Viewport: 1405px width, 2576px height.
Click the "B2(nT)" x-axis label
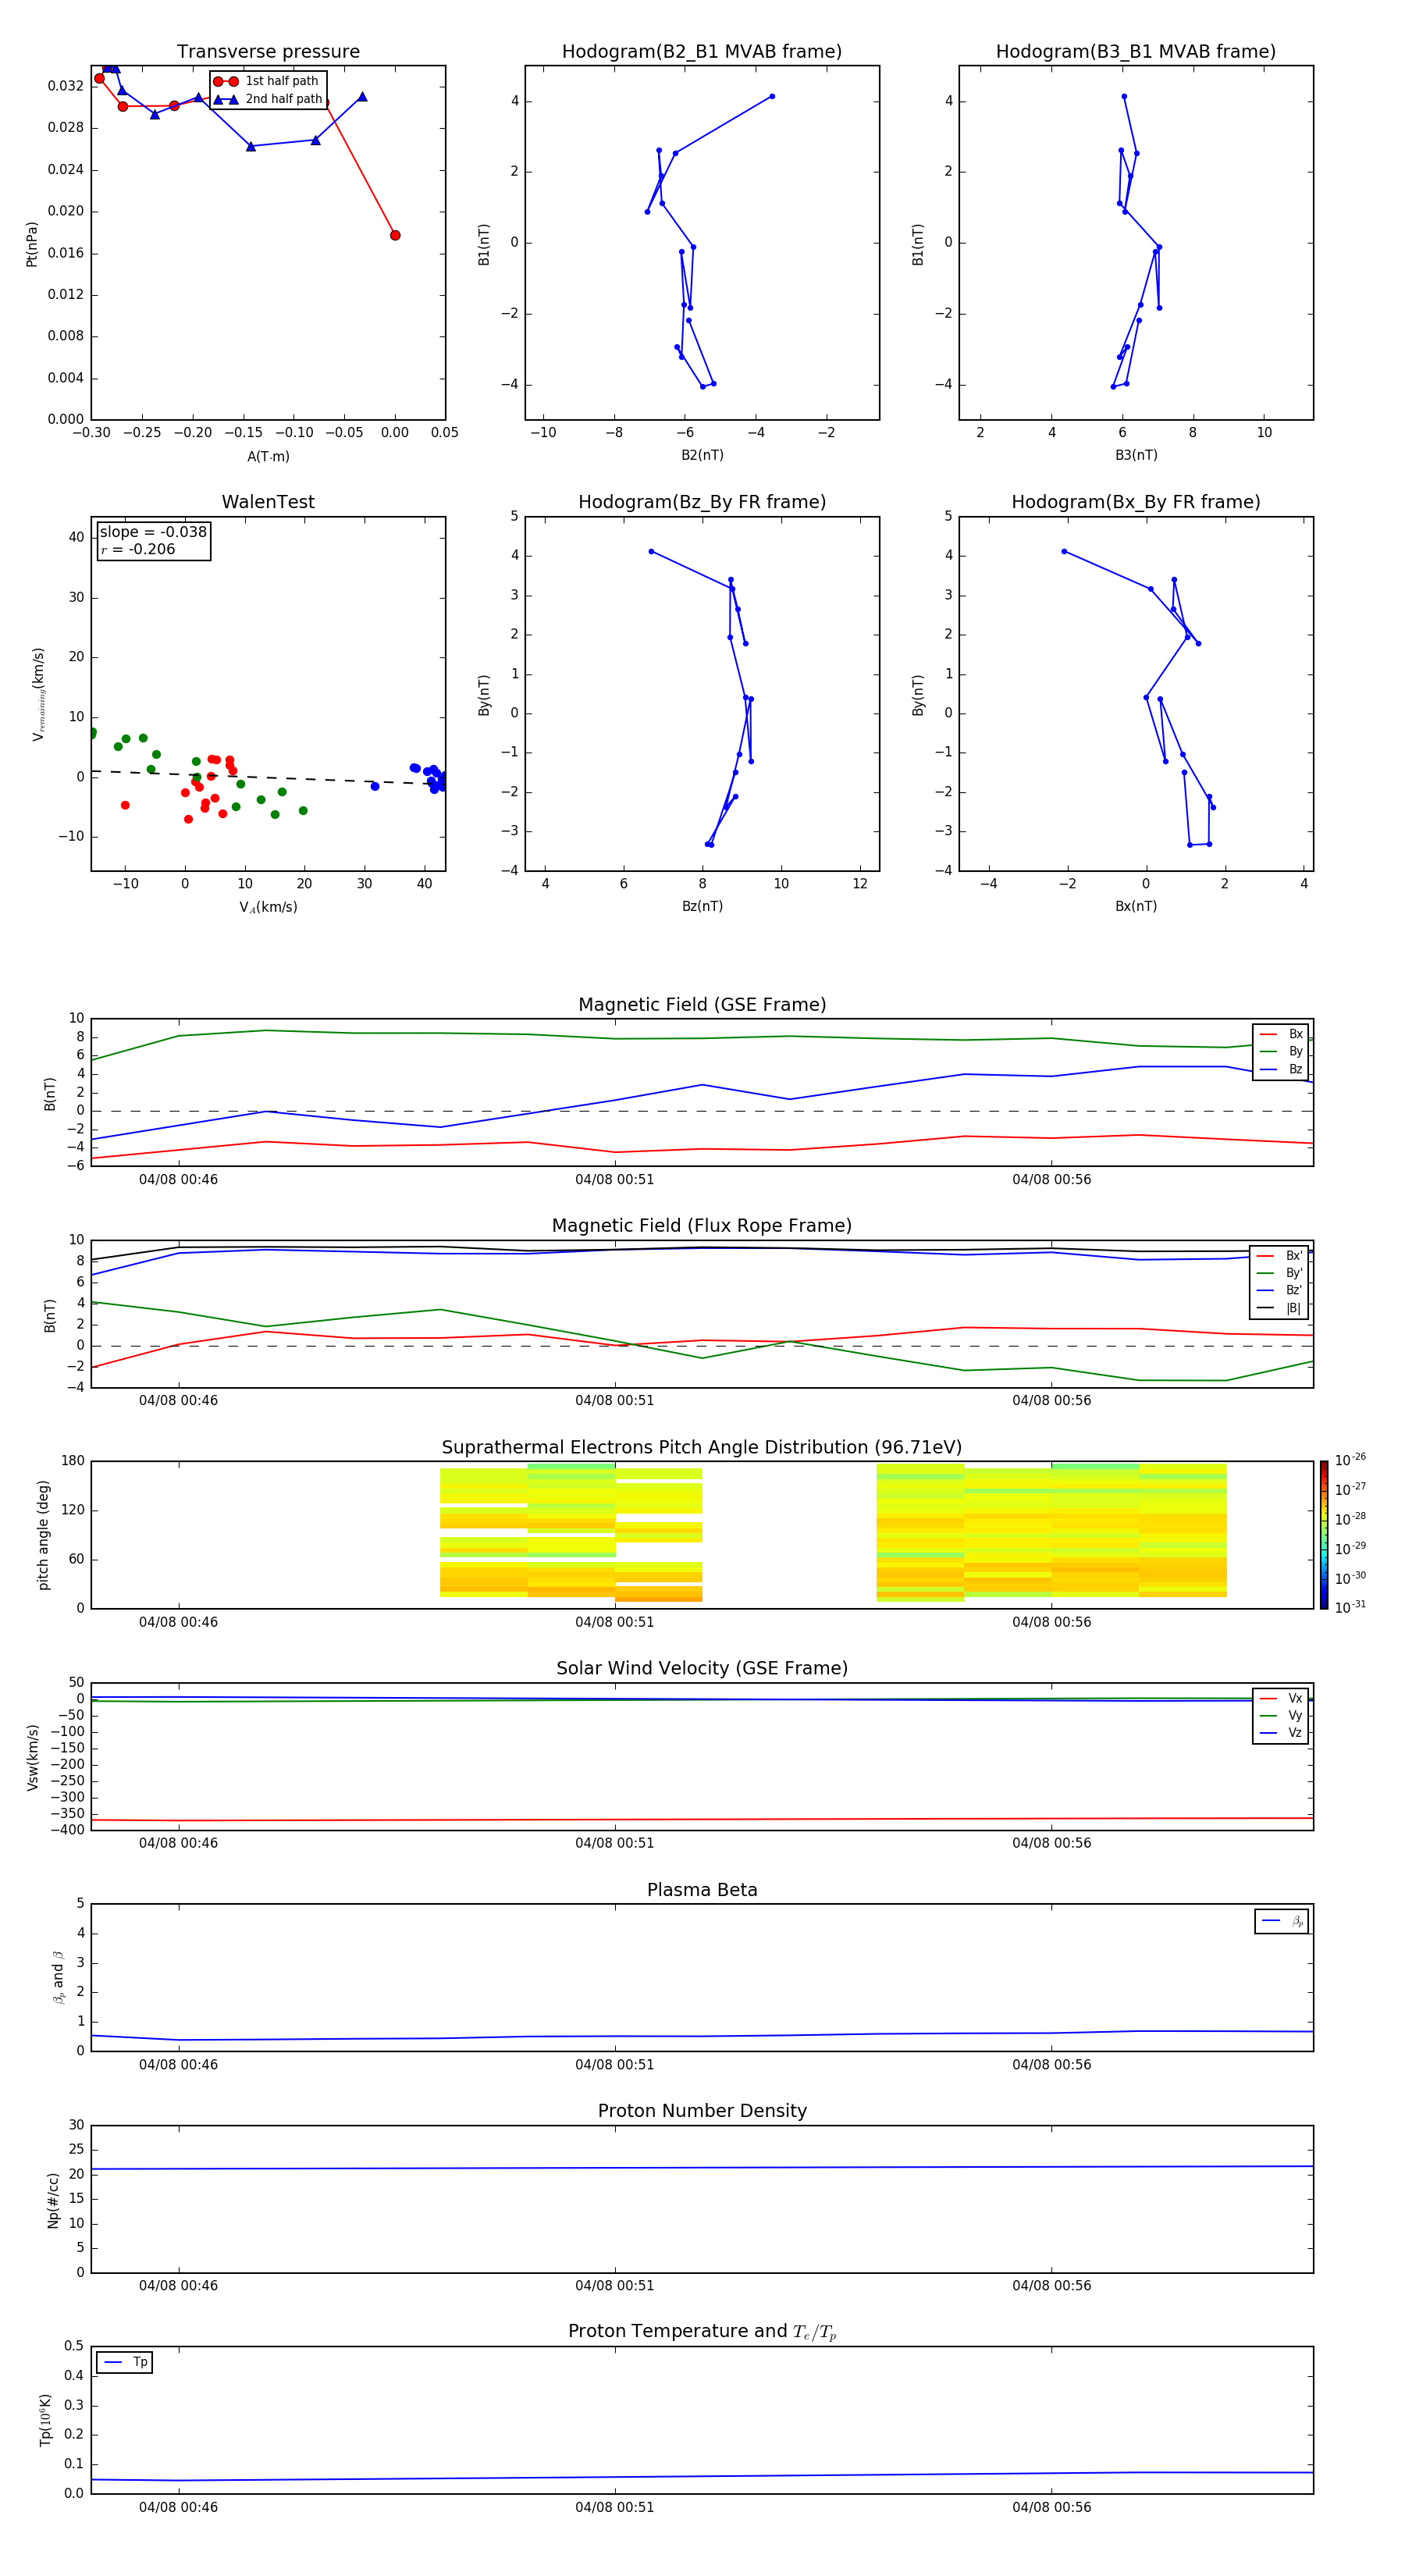(702, 455)
